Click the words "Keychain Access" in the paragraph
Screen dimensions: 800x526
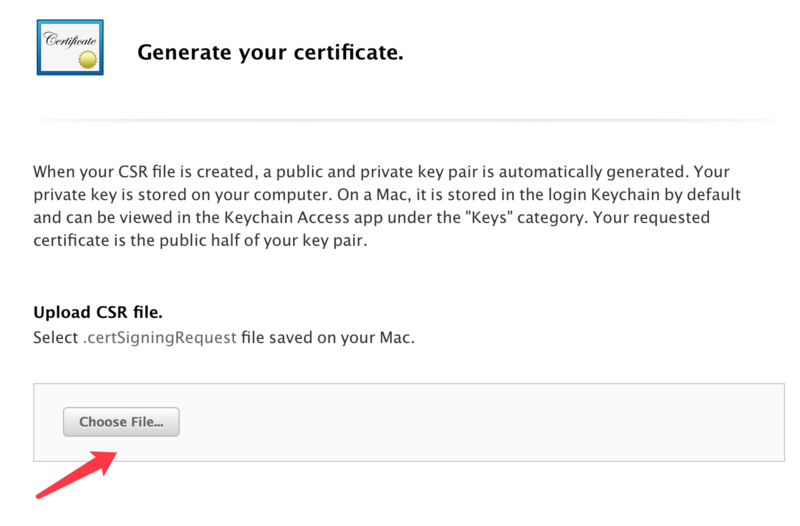point(287,217)
